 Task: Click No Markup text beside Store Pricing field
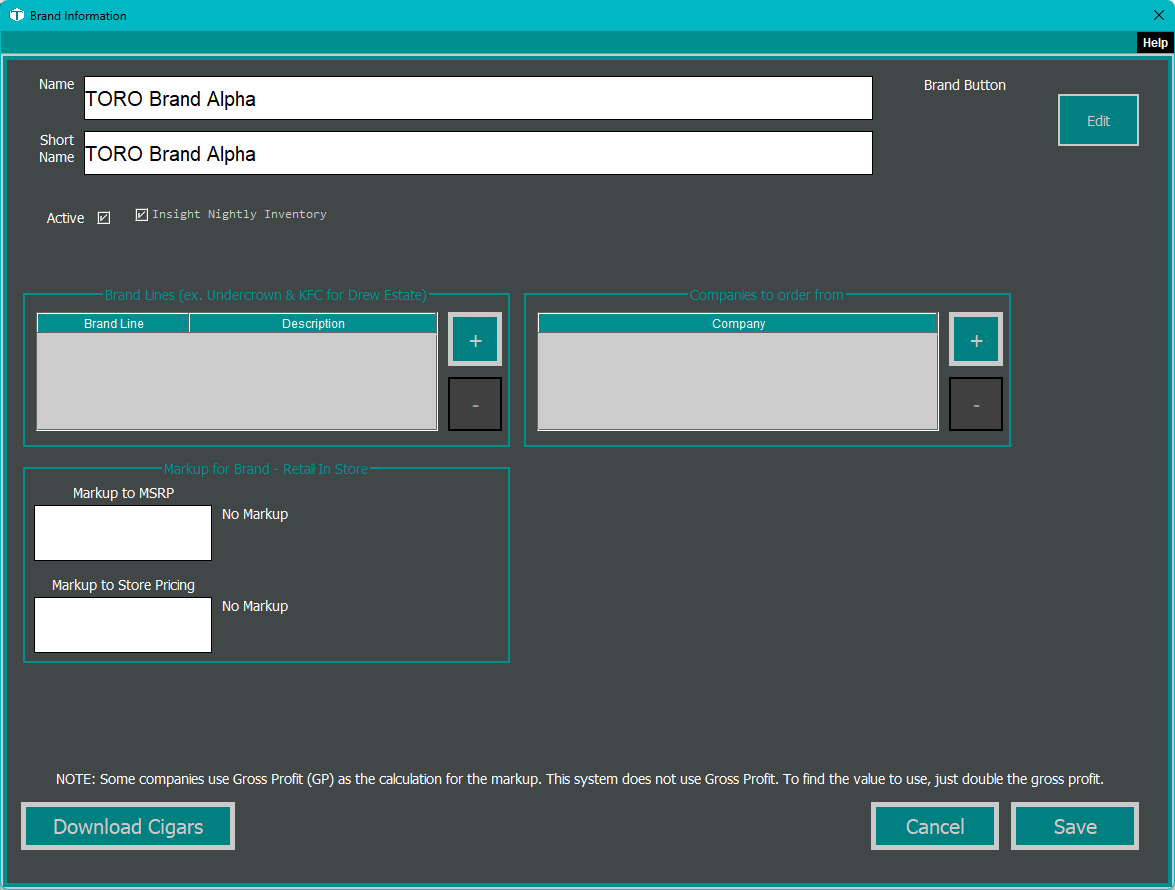pyautogui.click(x=255, y=606)
